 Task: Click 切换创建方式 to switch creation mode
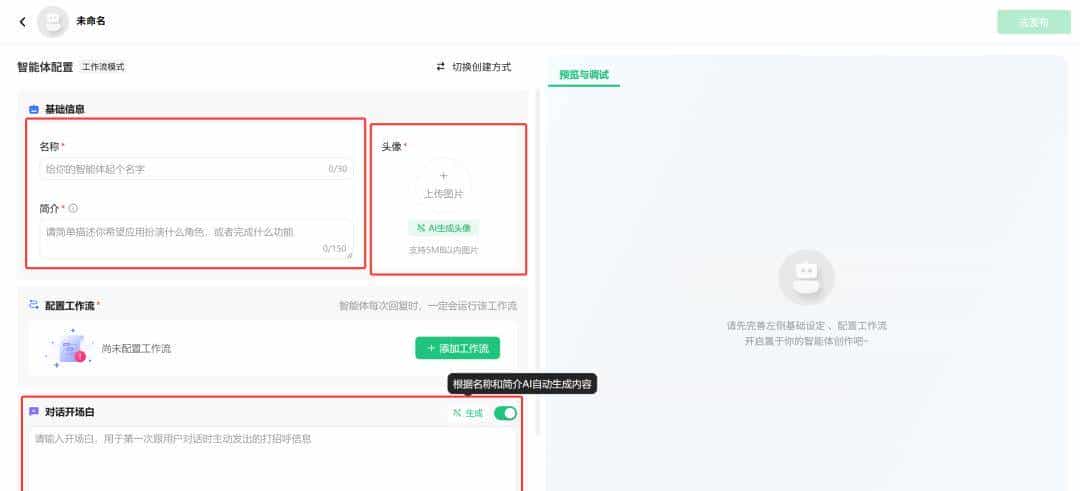pos(474,67)
